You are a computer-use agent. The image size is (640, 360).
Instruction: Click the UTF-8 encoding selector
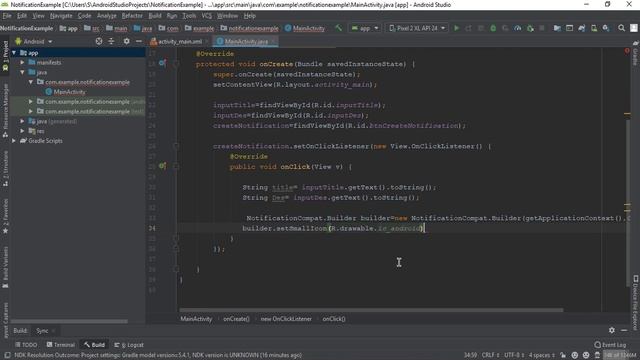pyautogui.click(x=514, y=355)
